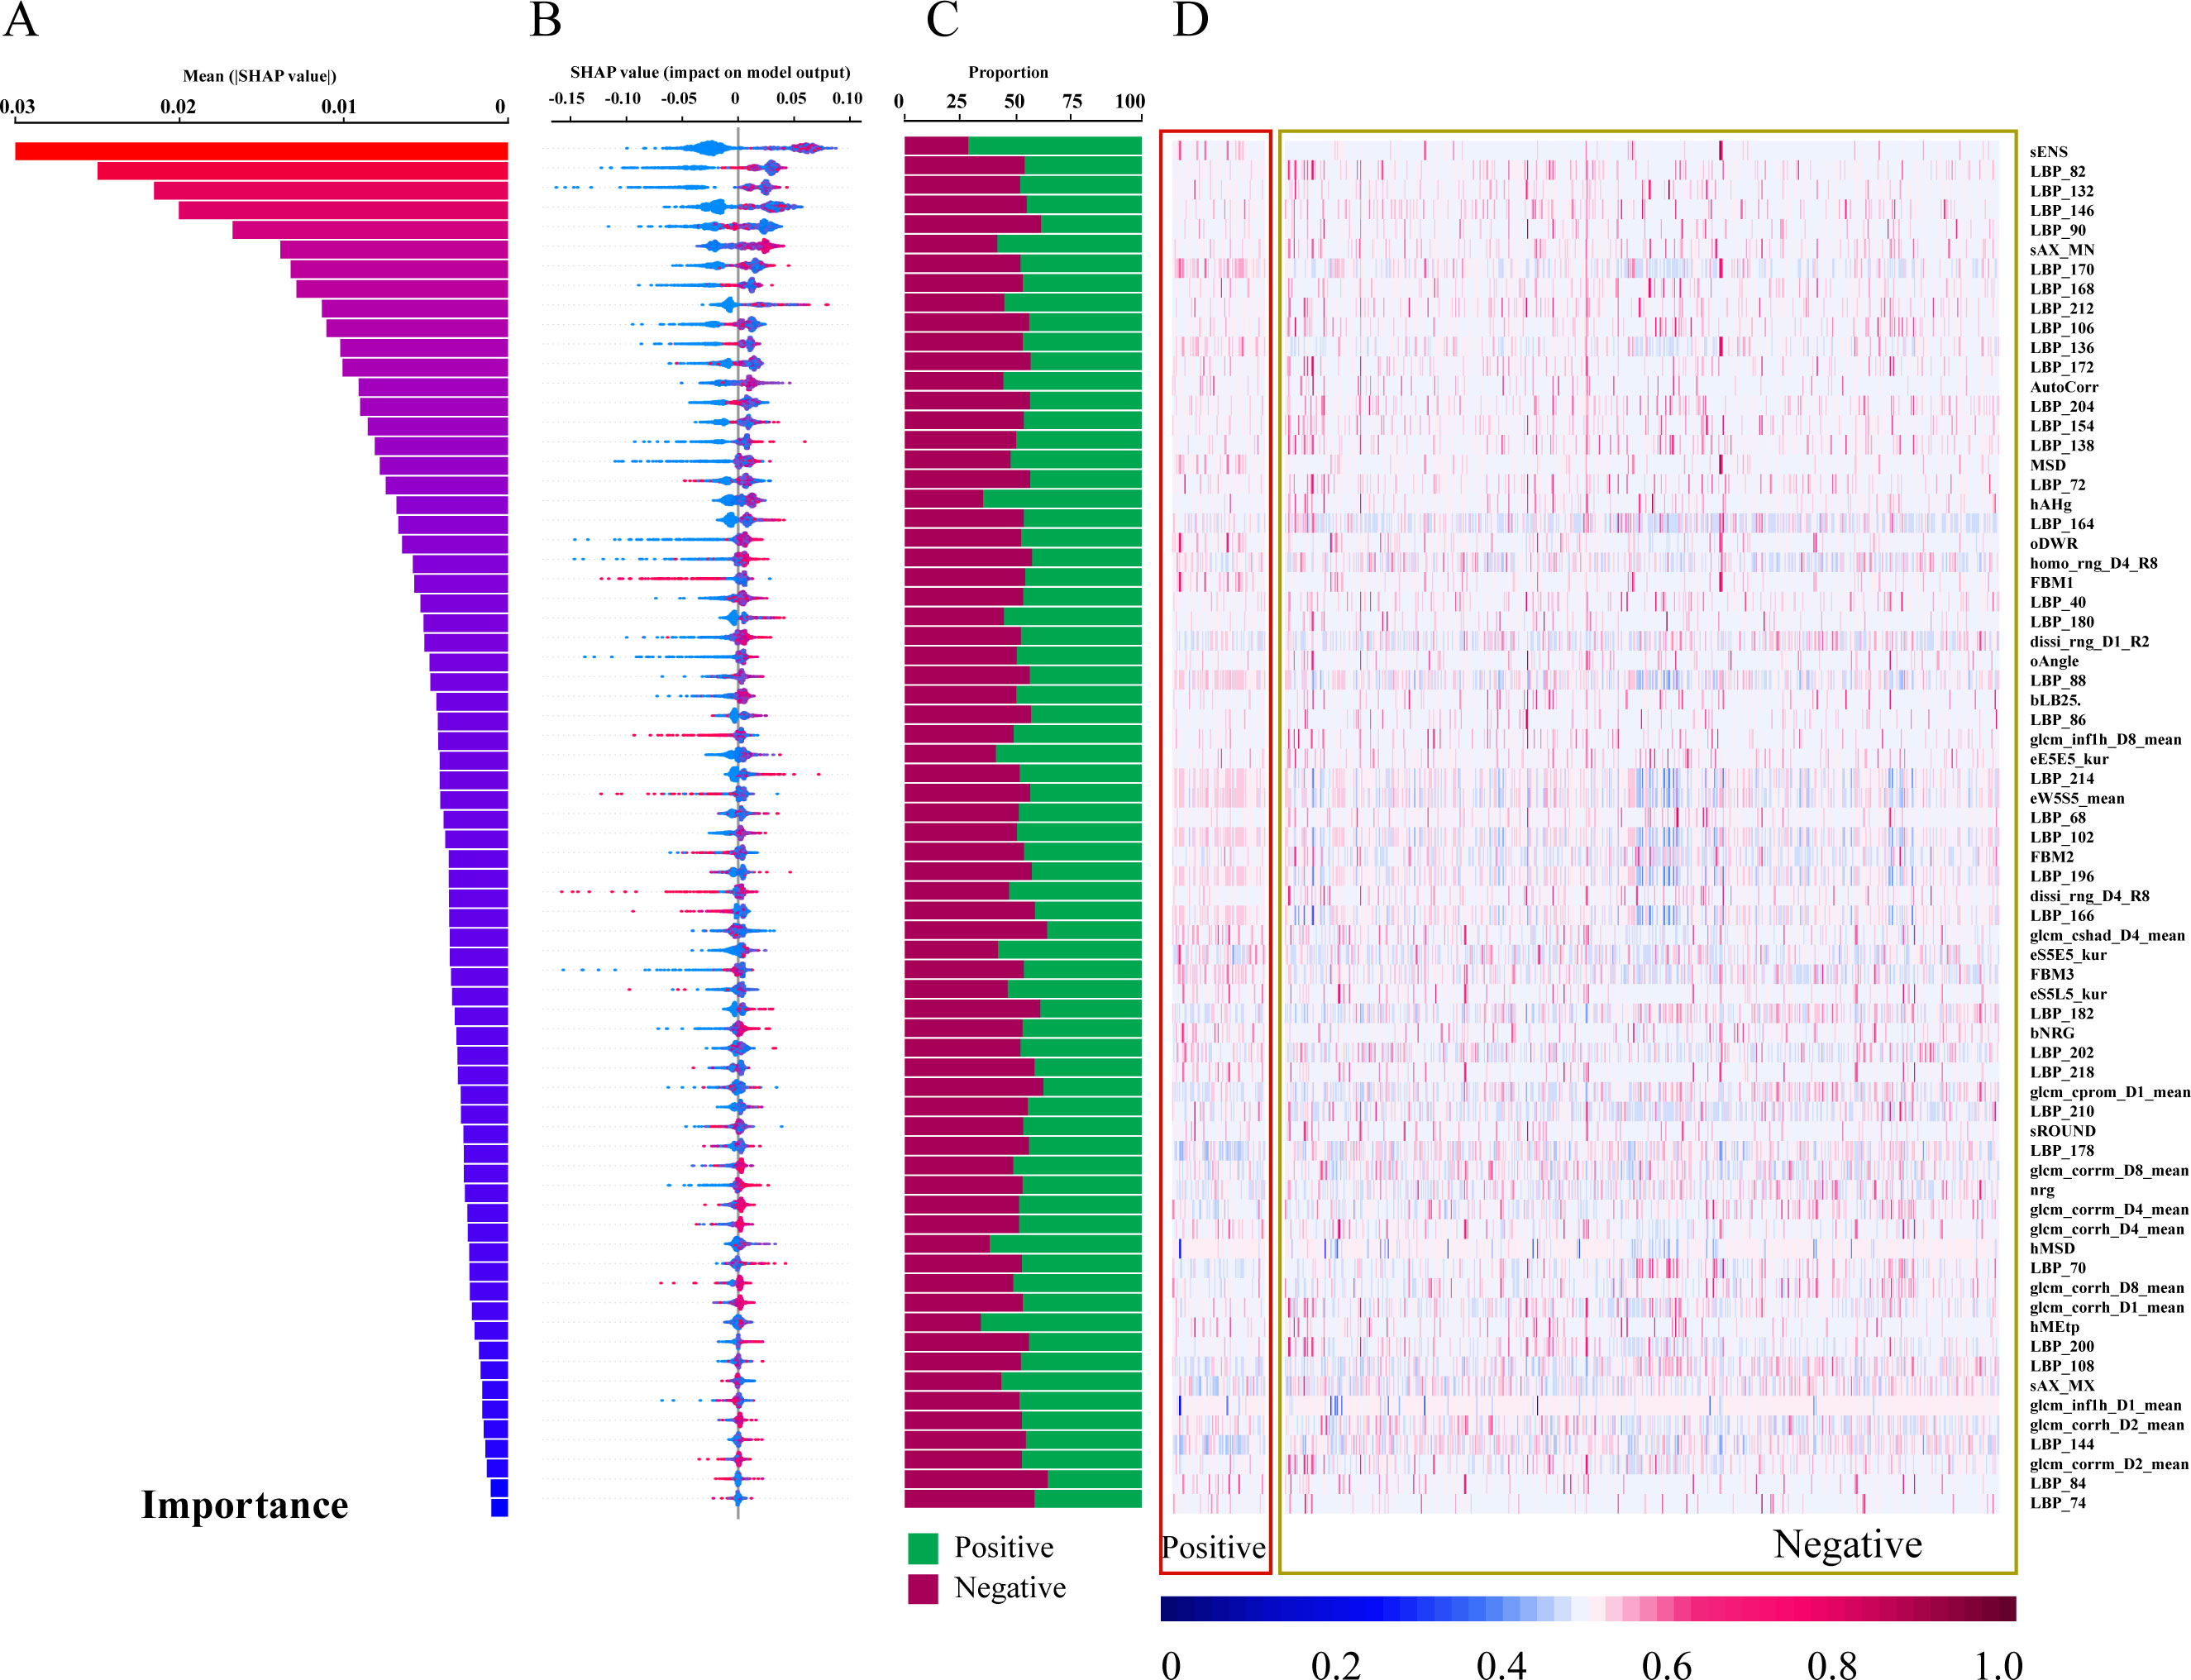Click the panel letter 'C'
This screenshot has height=1680, width=2191.
coord(942,19)
